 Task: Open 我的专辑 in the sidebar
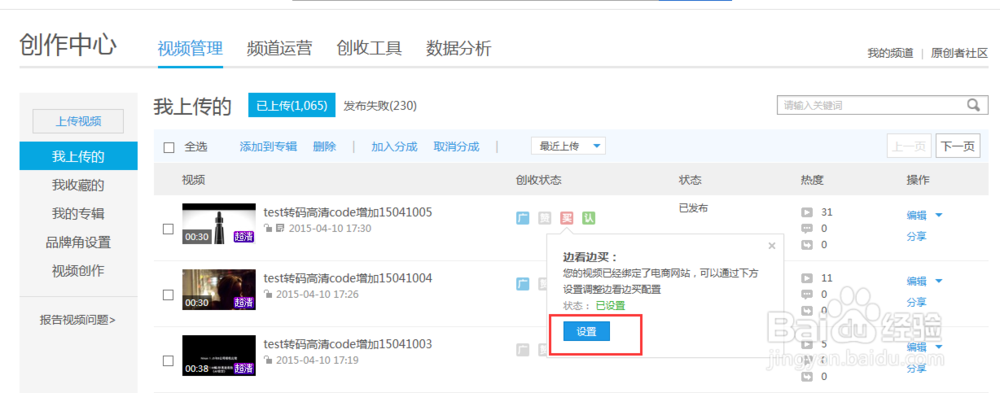coord(78,214)
